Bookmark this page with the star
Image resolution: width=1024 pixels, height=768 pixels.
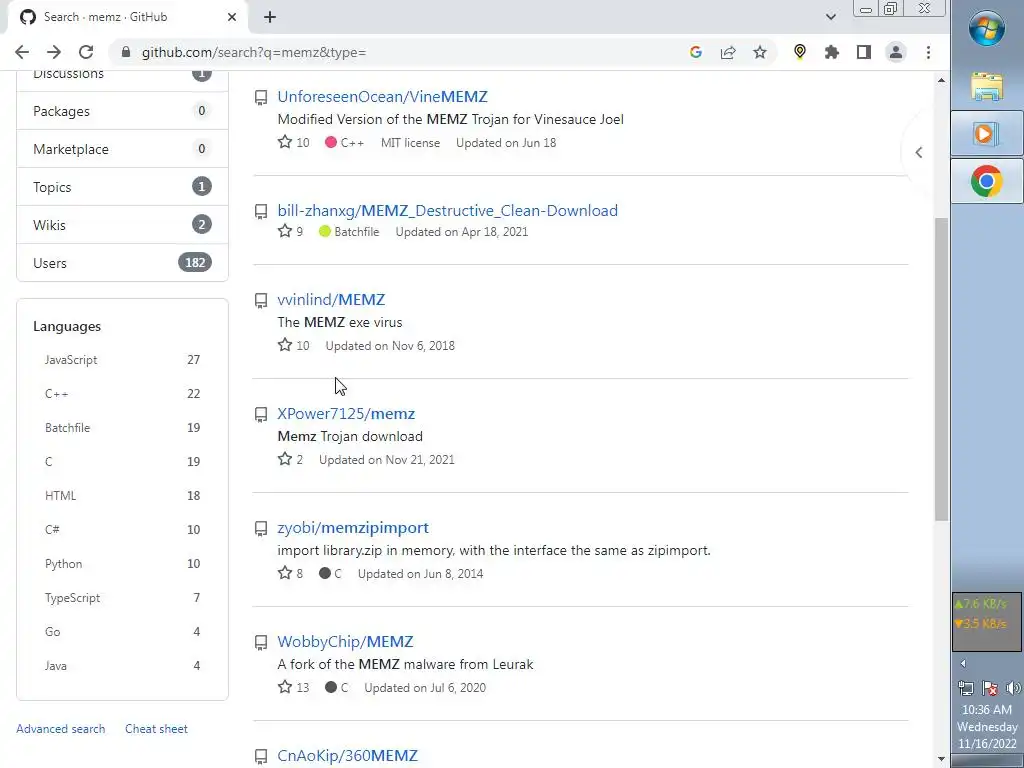pyautogui.click(x=760, y=52)
